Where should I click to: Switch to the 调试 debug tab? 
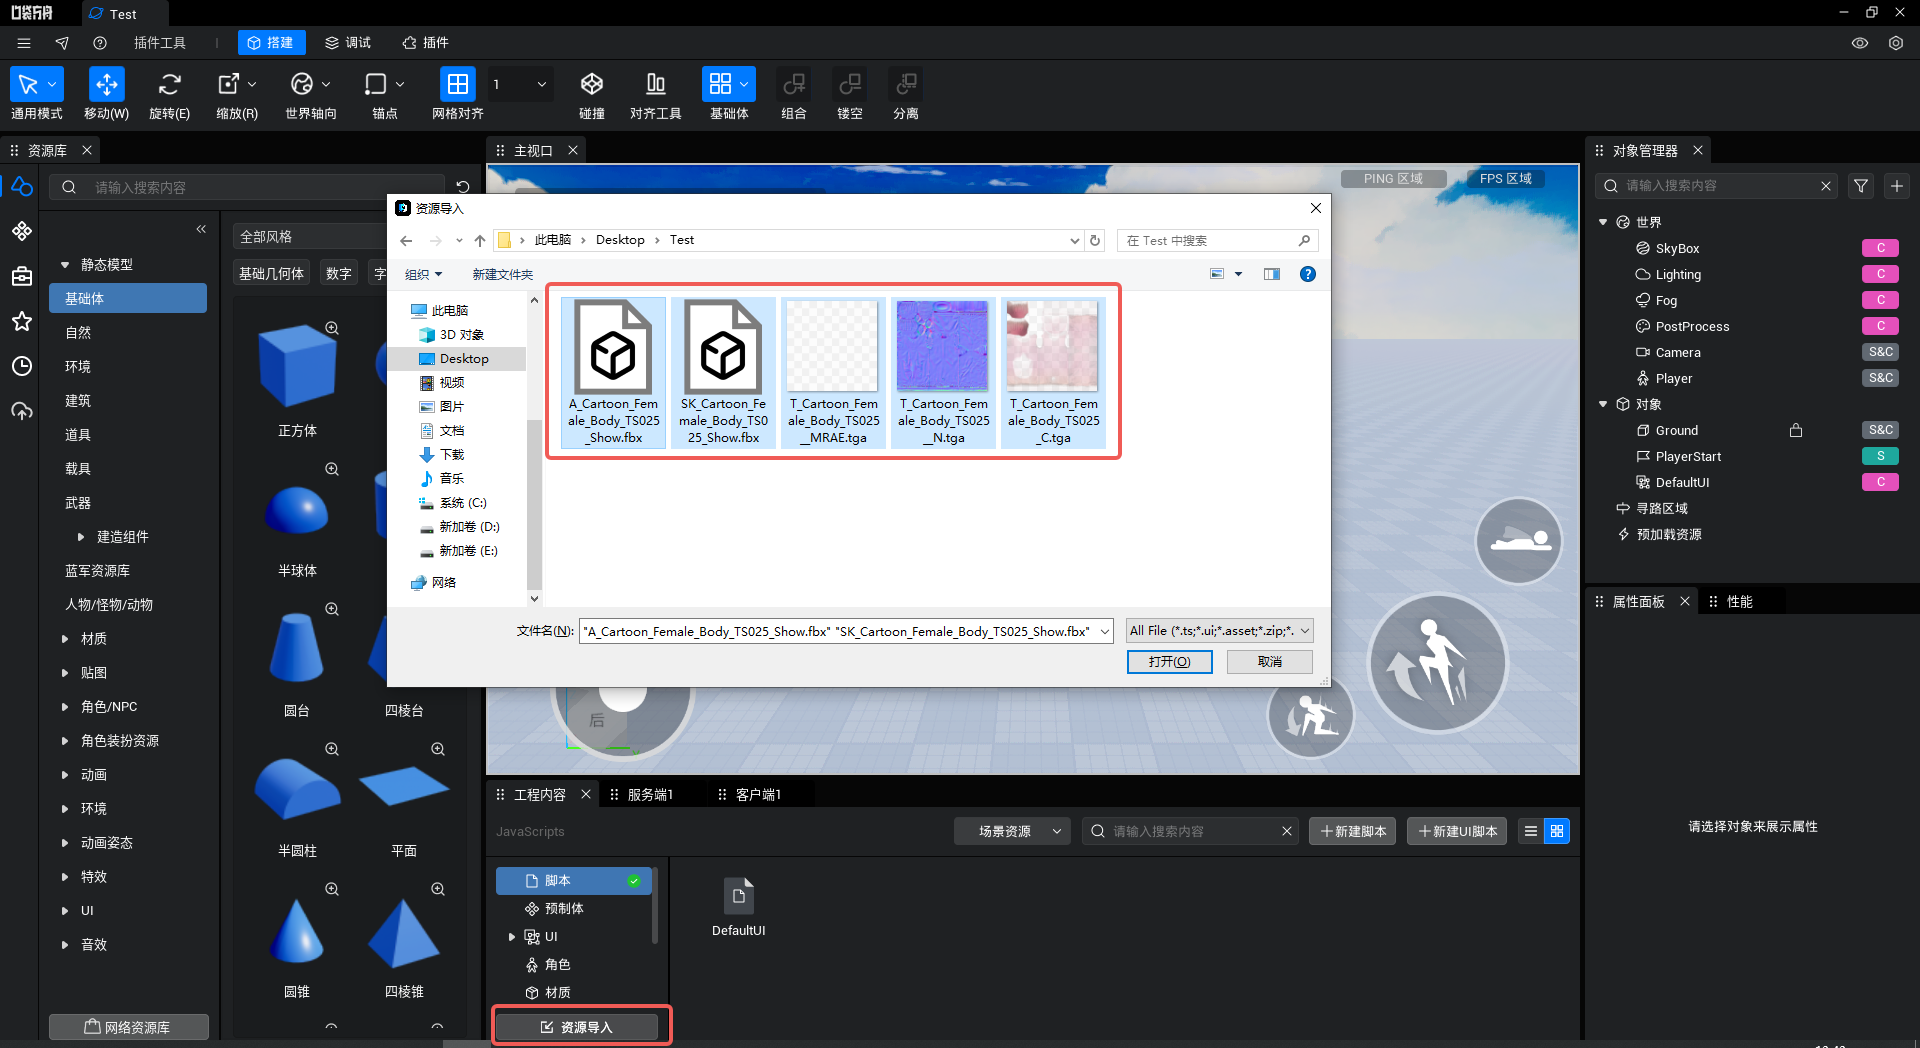(x=348, y=43)
